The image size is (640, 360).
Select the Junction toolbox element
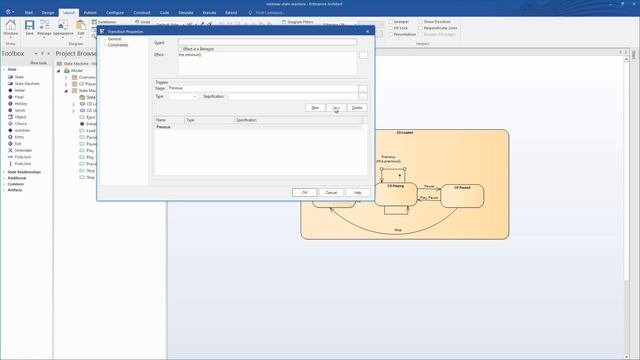19,130
